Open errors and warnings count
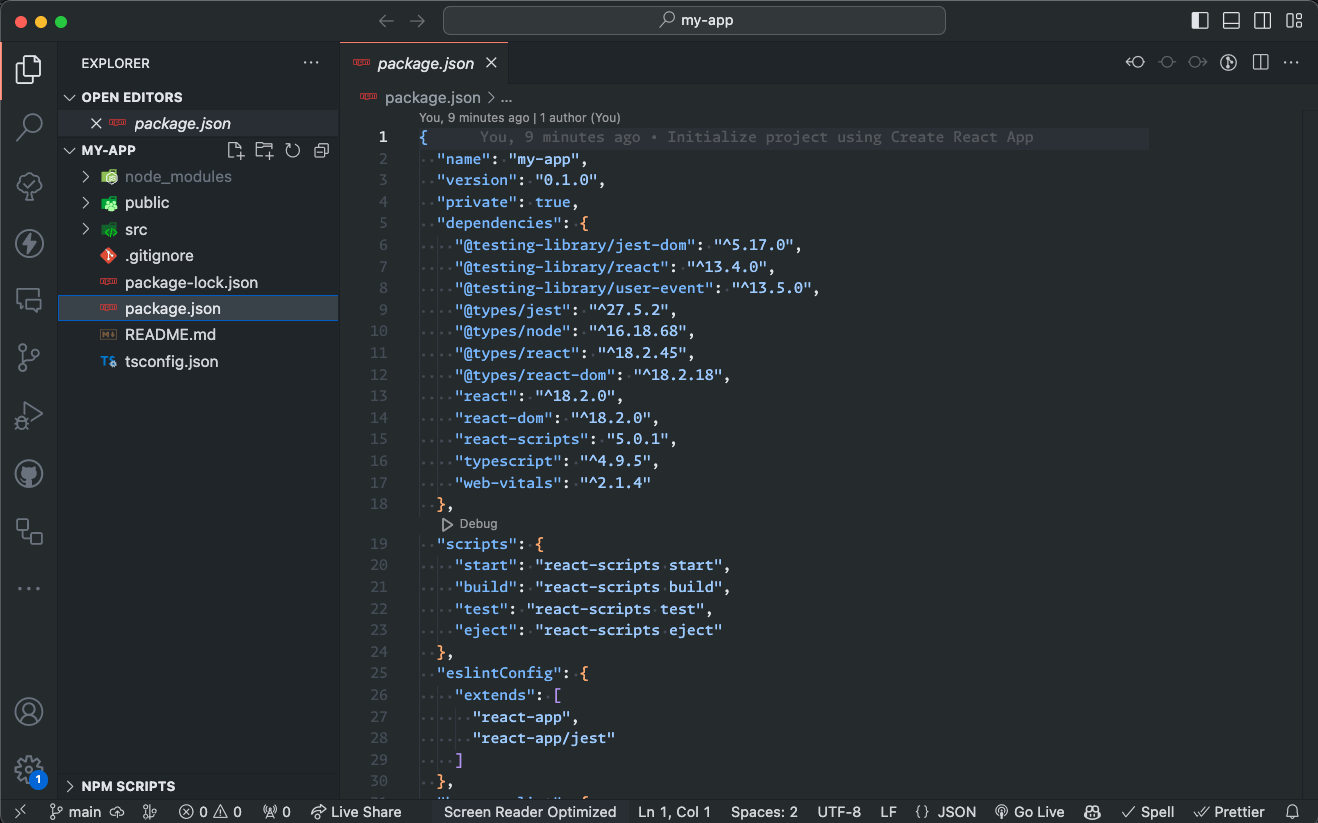The height and width of the screenshot is (823, 1318). pyautogui.click(x=210, y=812)
